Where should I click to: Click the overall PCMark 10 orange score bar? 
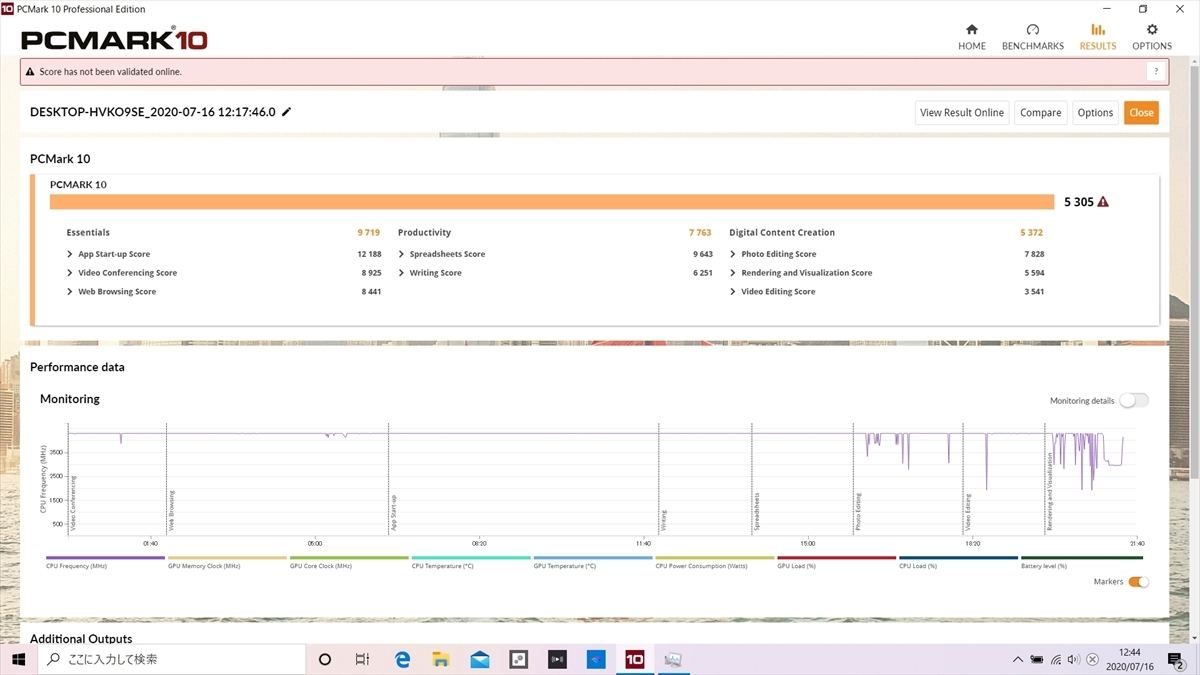pyautogui.click(x=552, y=202)
